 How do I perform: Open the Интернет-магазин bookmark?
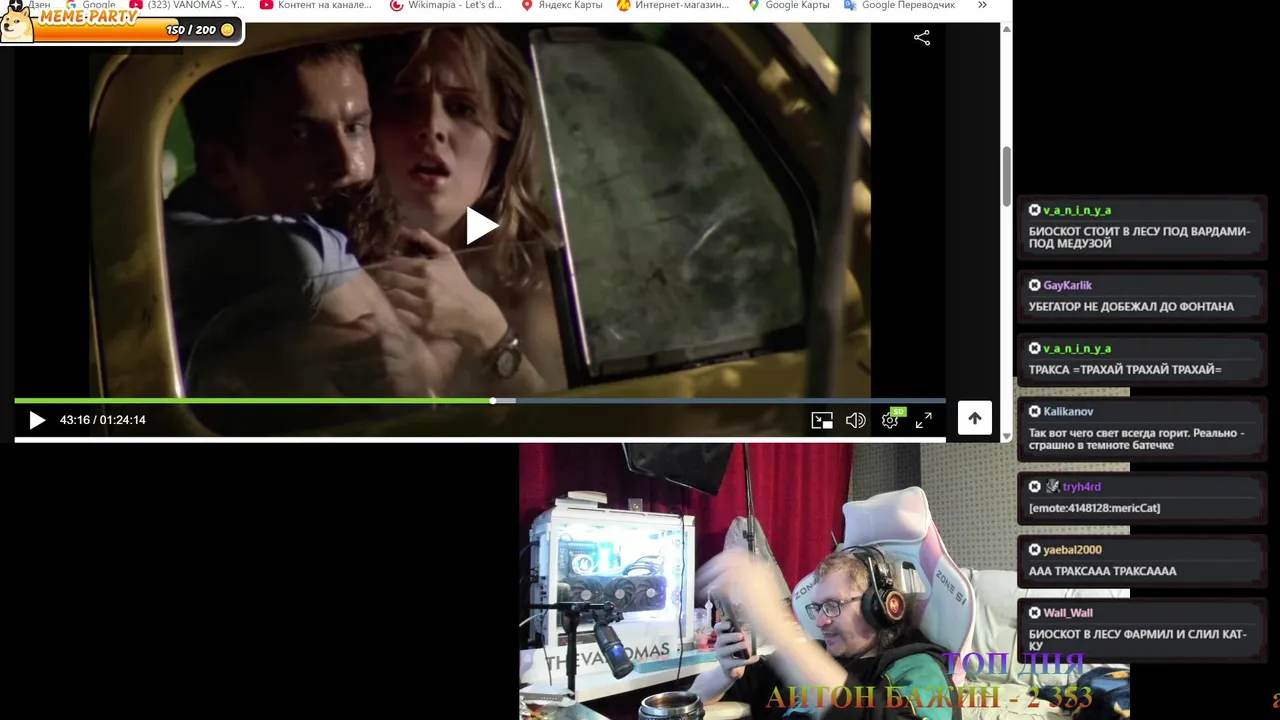[673, 5]
